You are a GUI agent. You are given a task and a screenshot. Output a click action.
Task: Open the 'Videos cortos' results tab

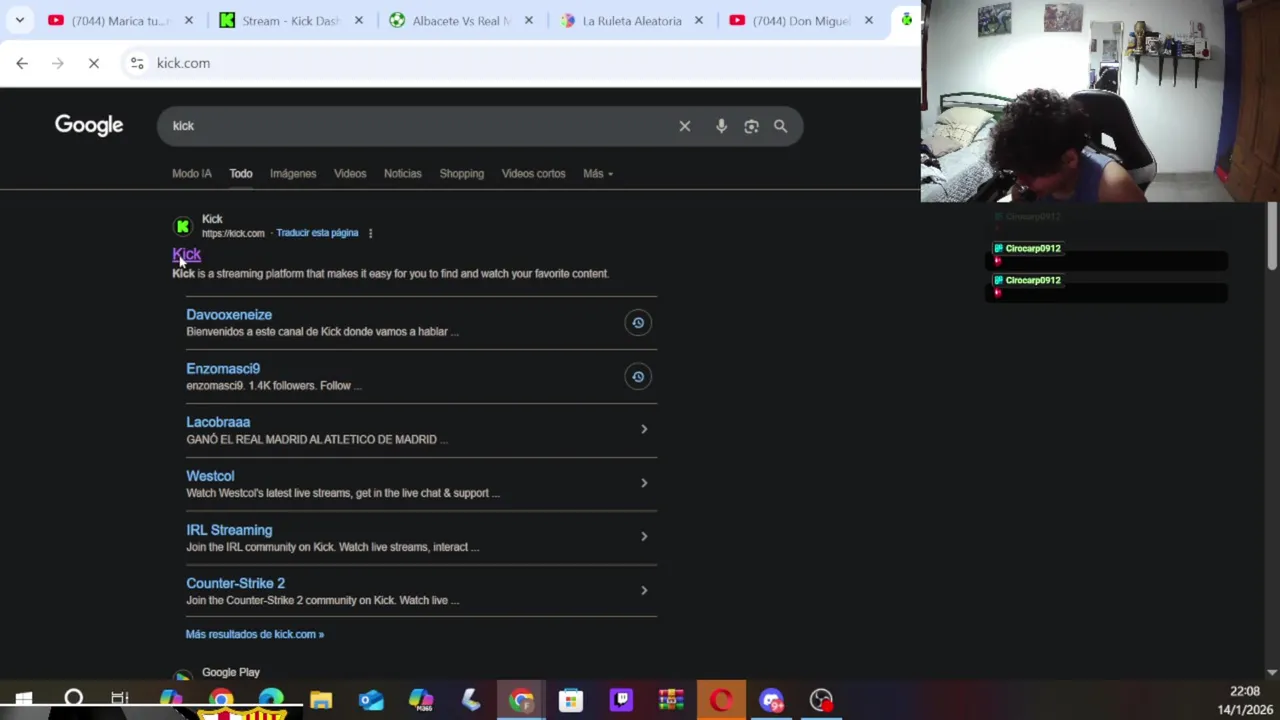coord(533,173)
